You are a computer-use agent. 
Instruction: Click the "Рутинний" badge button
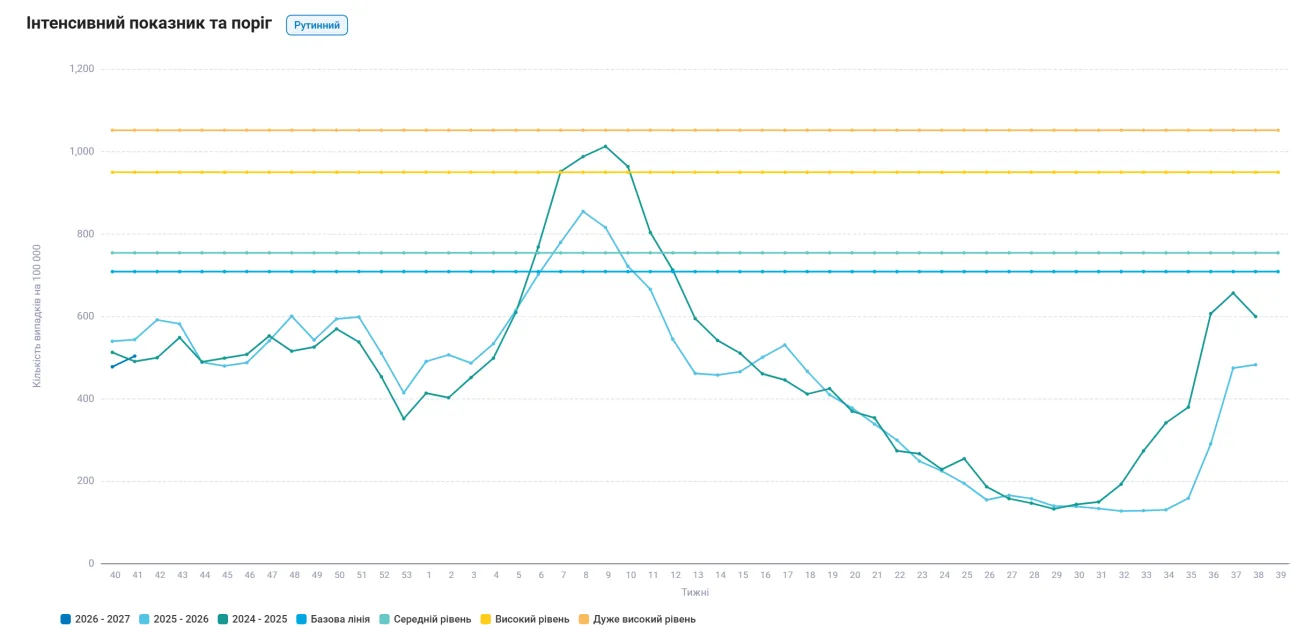317,25
